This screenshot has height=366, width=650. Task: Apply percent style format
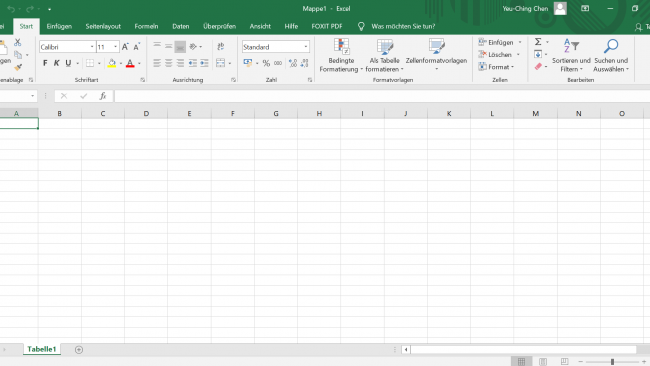coord(266,63)
